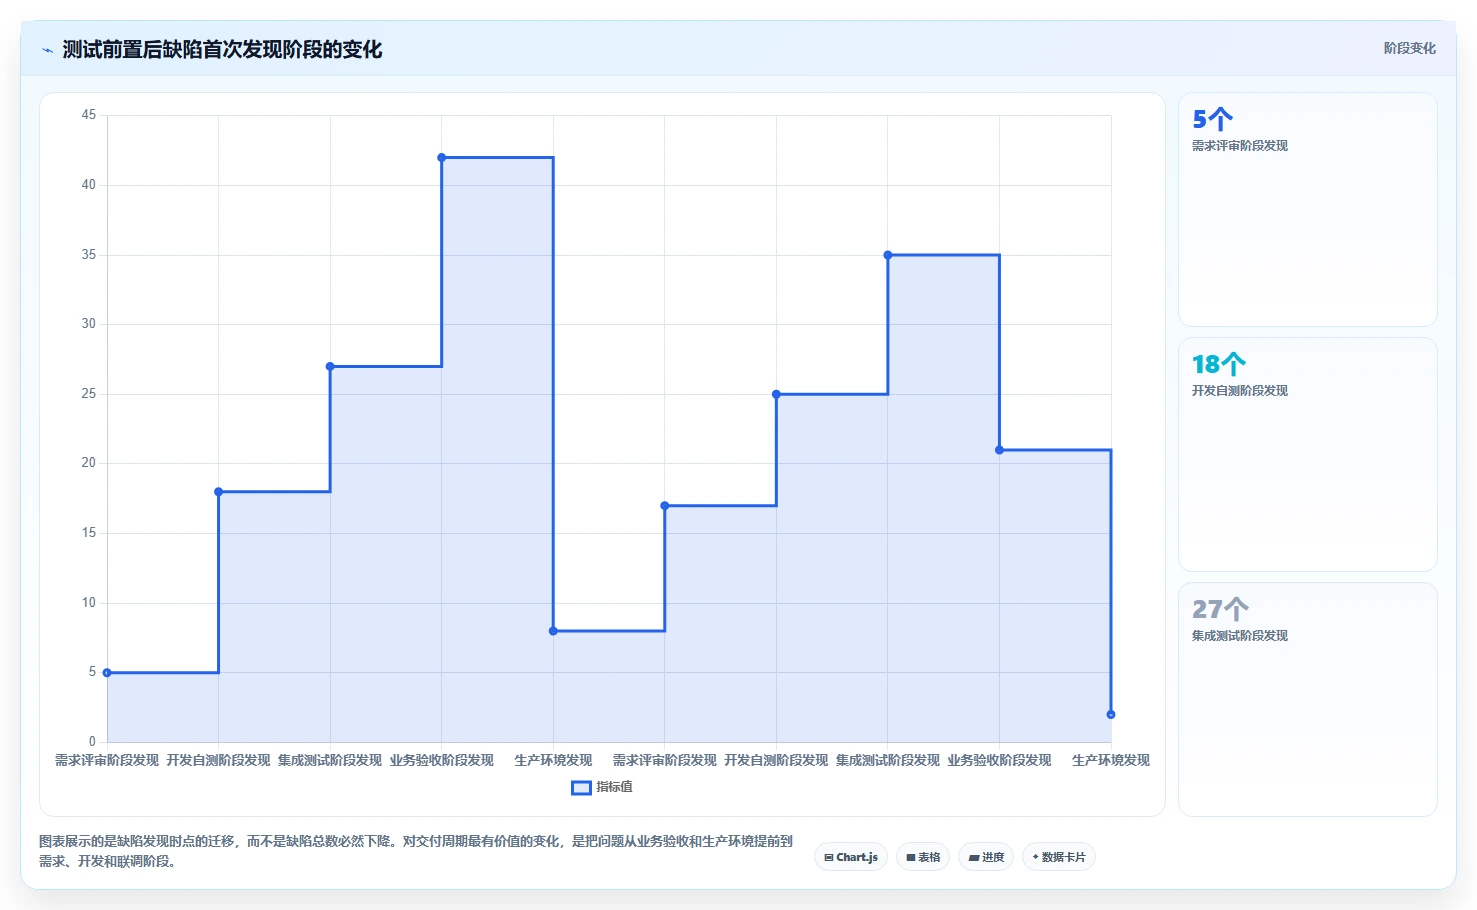Choose the 数据卡片 chip
This screenshot has width=1477, height=910.
click(x=1059, y=857)
